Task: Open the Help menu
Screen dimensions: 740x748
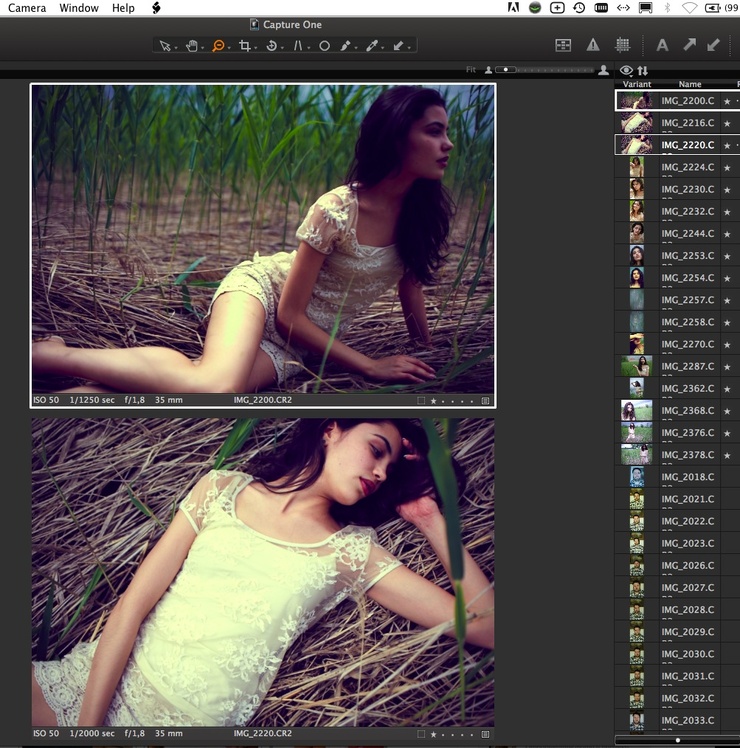Action: (123, 8)
